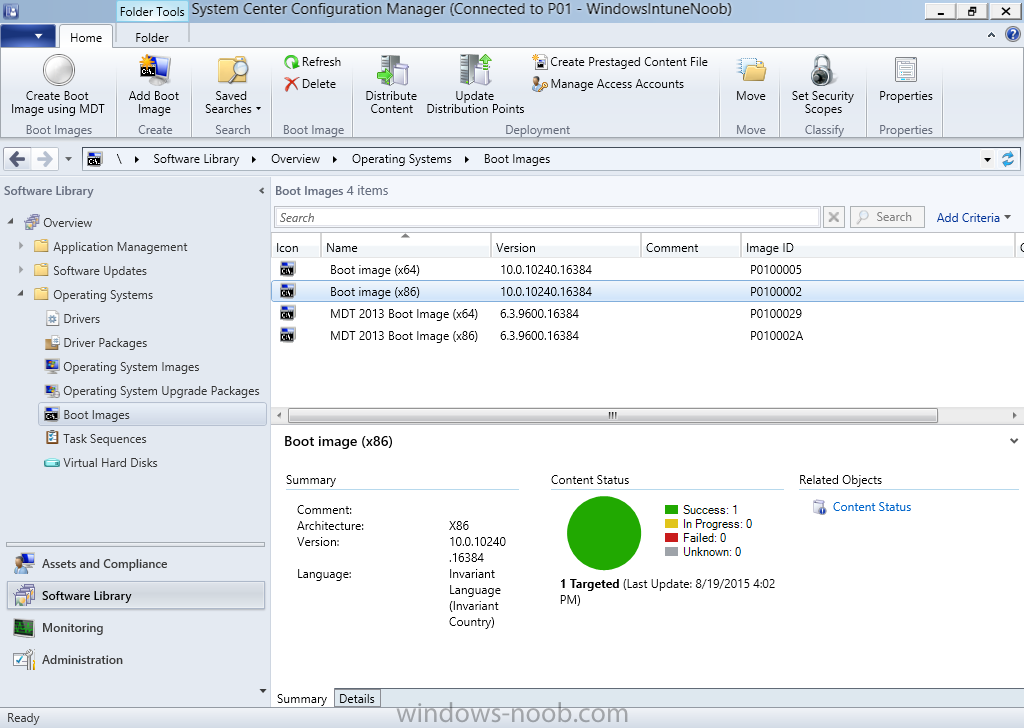Viewport: 1024px width, 728px height.
Task: Select Drivers in the tree
Action: click(73, 319)
